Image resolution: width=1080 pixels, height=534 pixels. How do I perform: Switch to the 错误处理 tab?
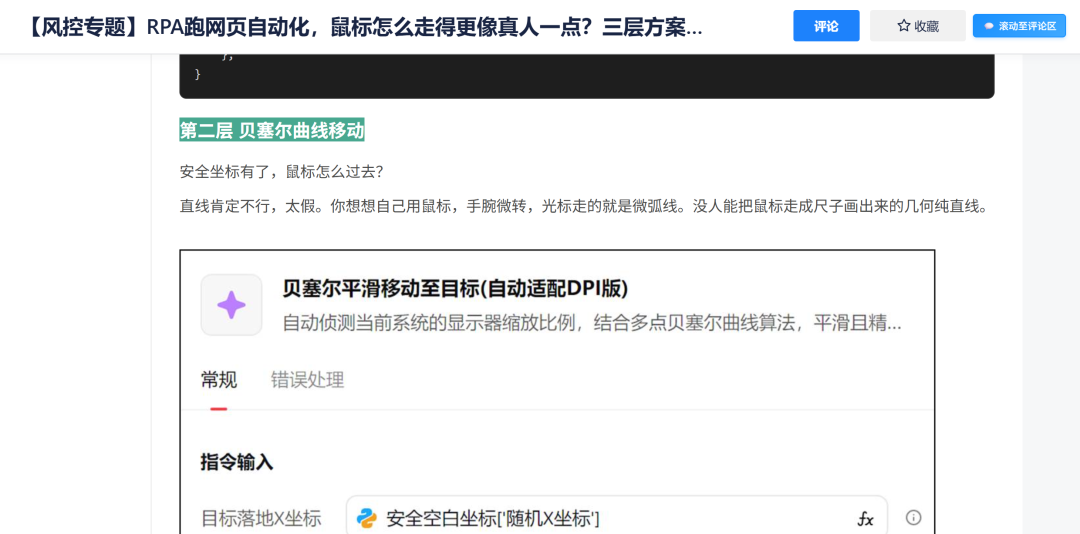click(307, 380)
